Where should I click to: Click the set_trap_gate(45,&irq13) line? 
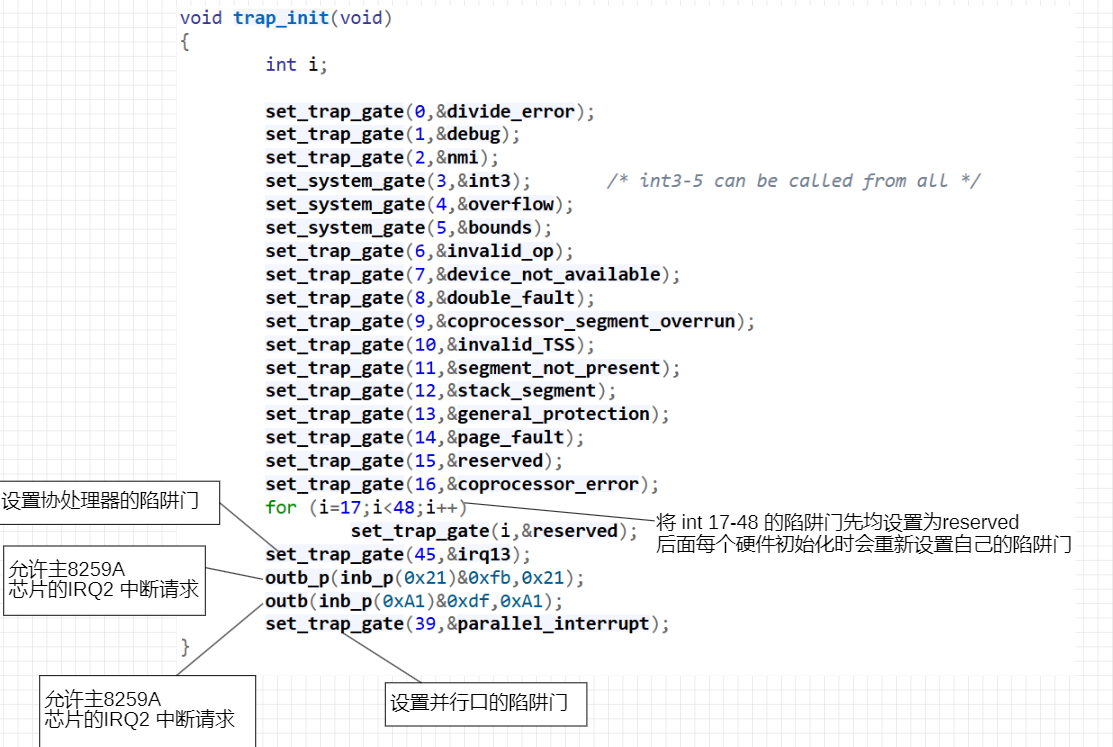(x=398, y=555)
